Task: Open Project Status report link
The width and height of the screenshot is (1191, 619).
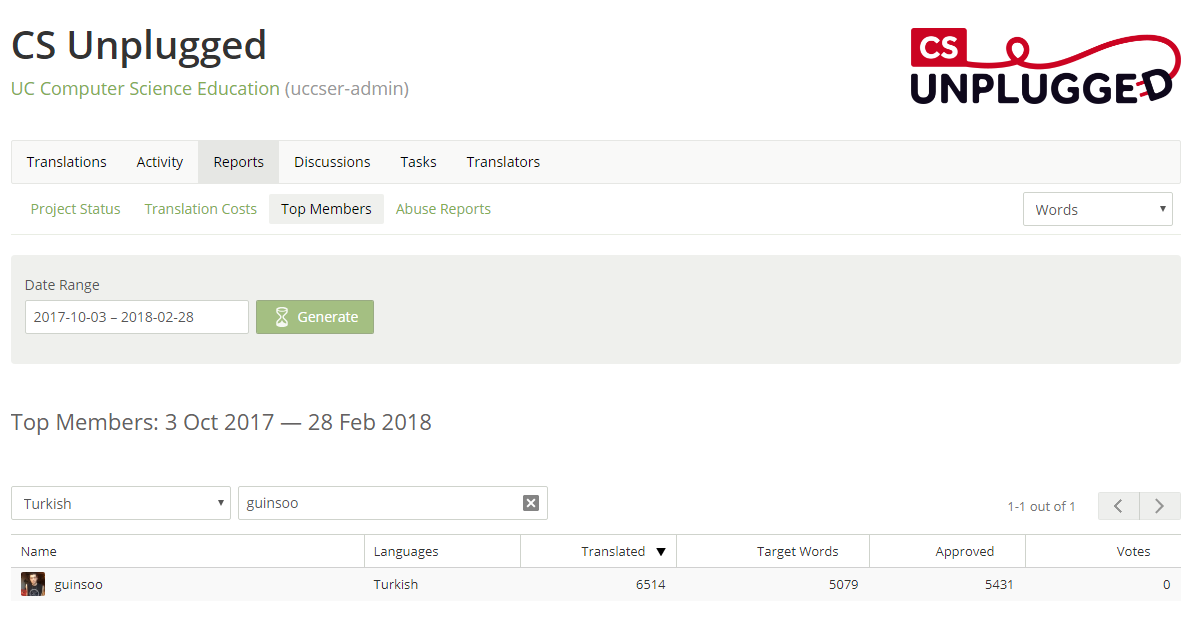Action: (75, 209)
